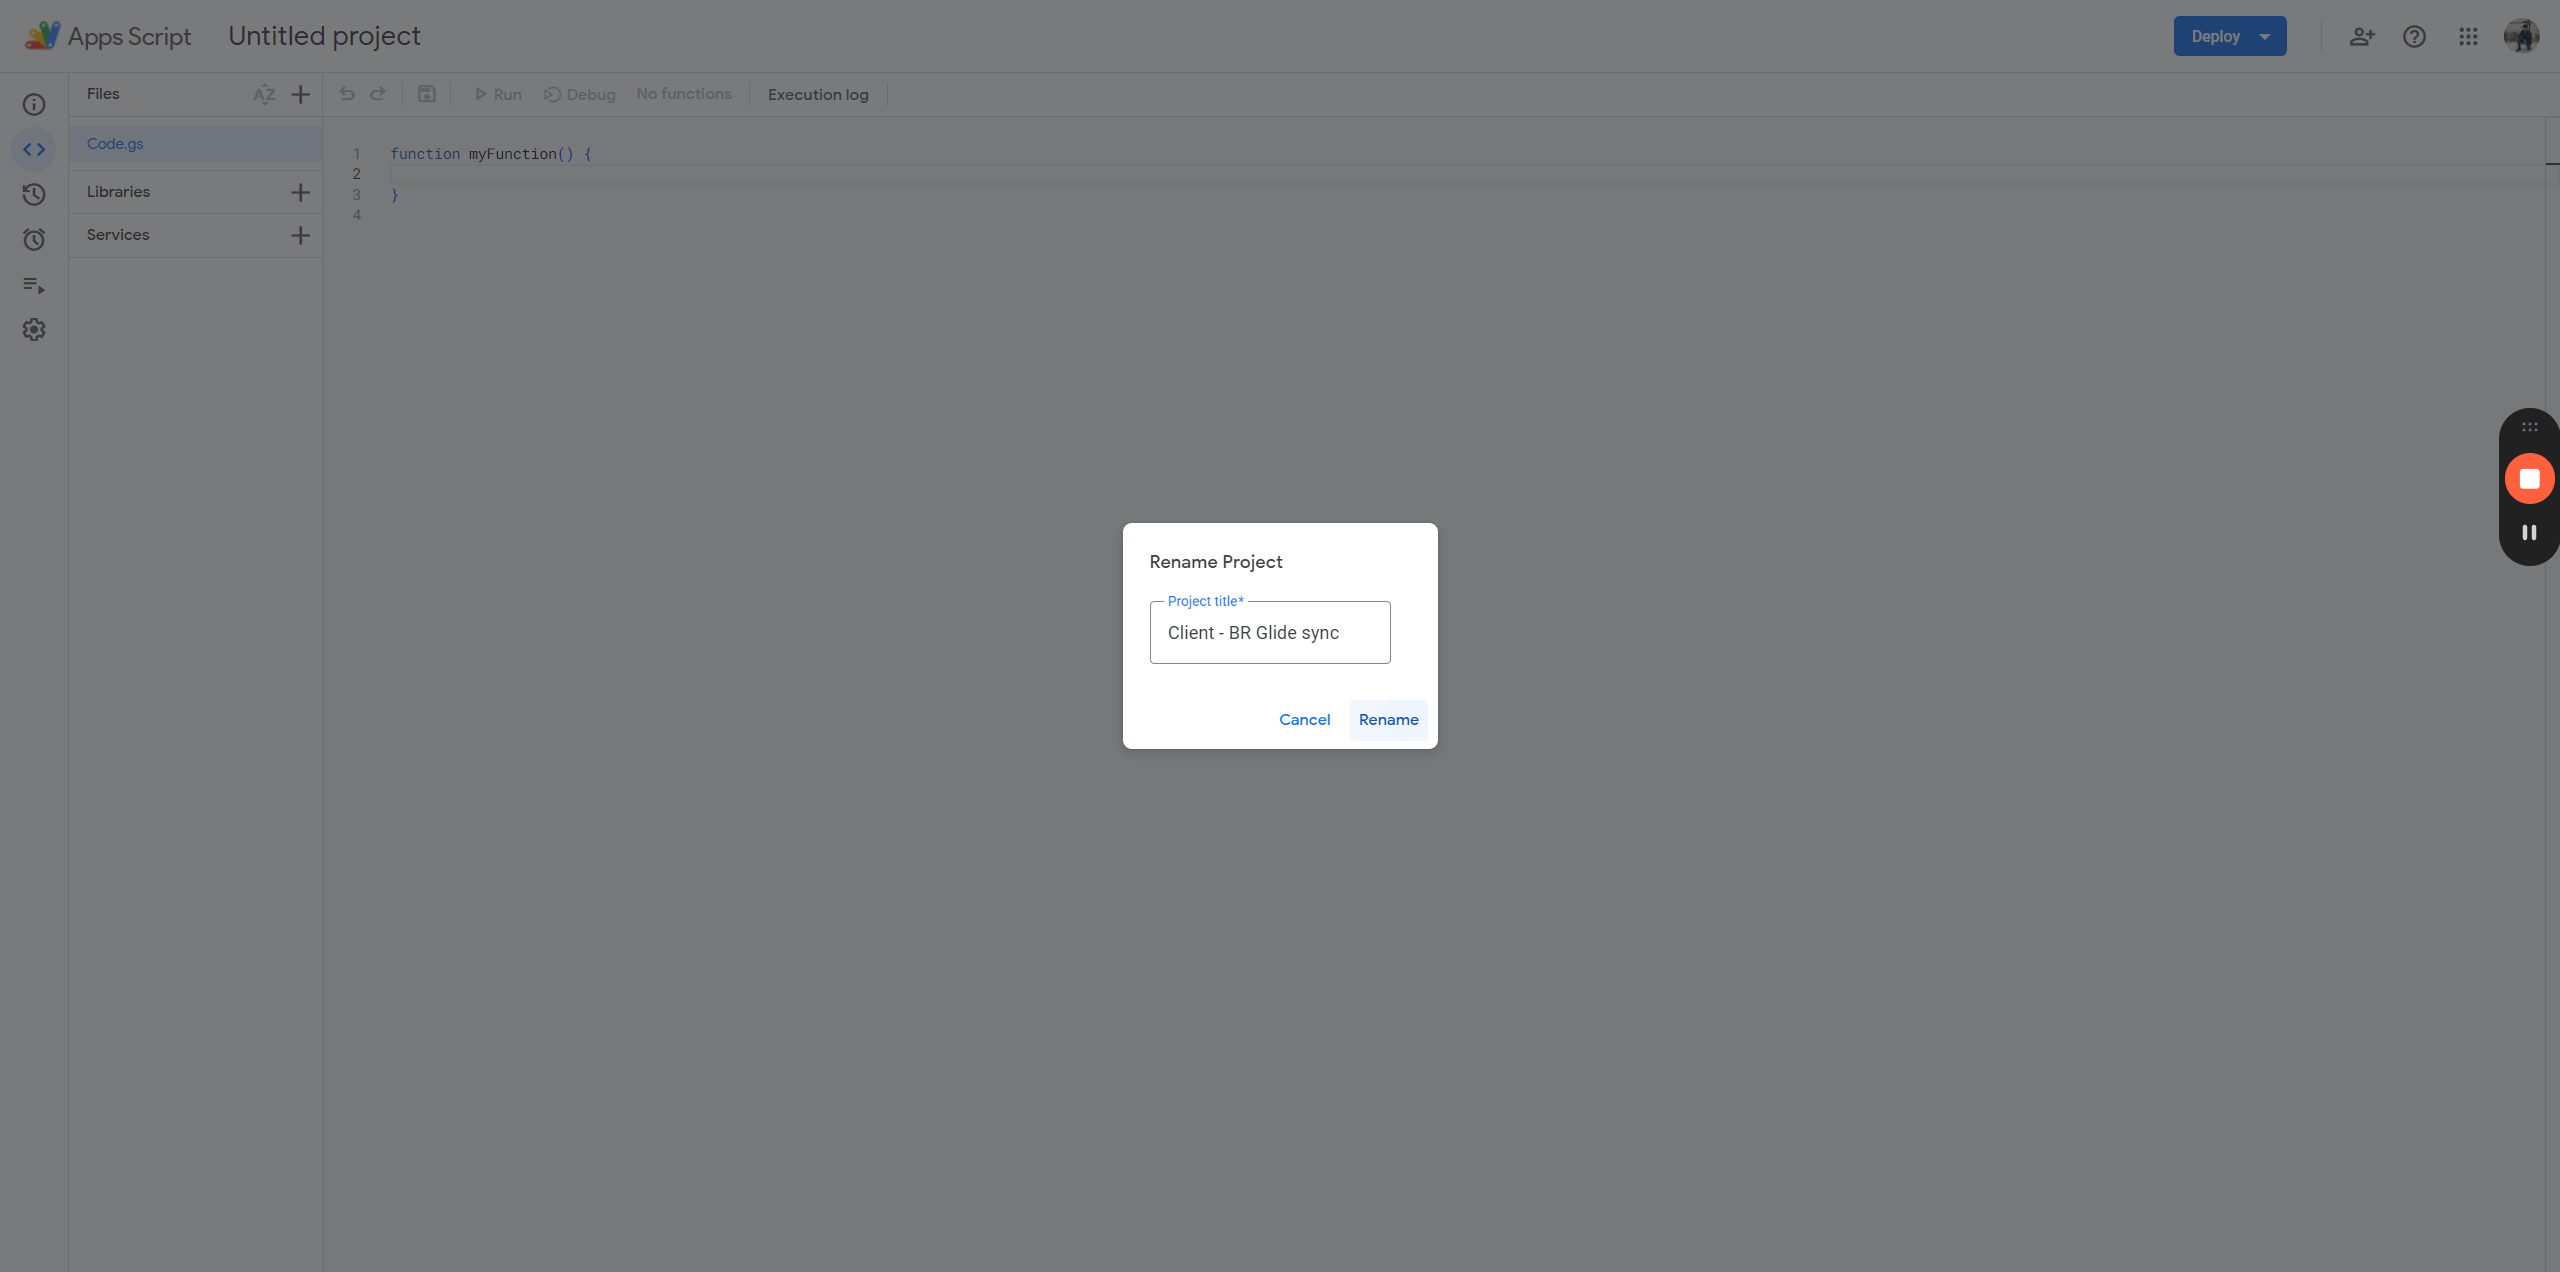Share project with add-person icon
2560x1272 pixels.
(2362, 36)
